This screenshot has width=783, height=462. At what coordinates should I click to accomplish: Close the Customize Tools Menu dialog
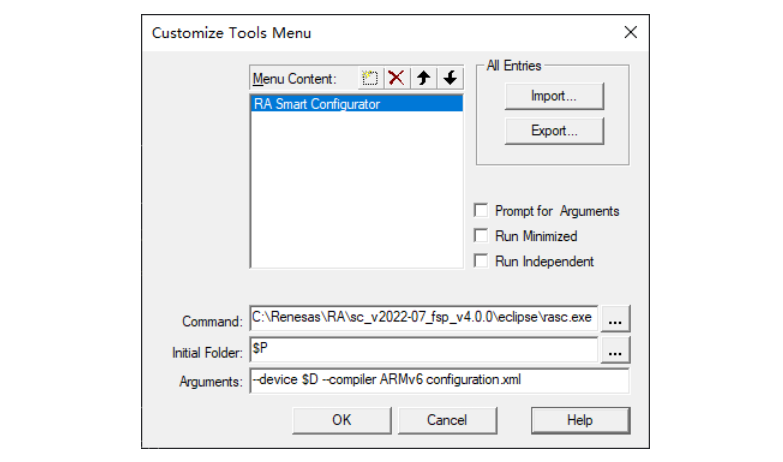pyautogui.click(x=630, y=32)
